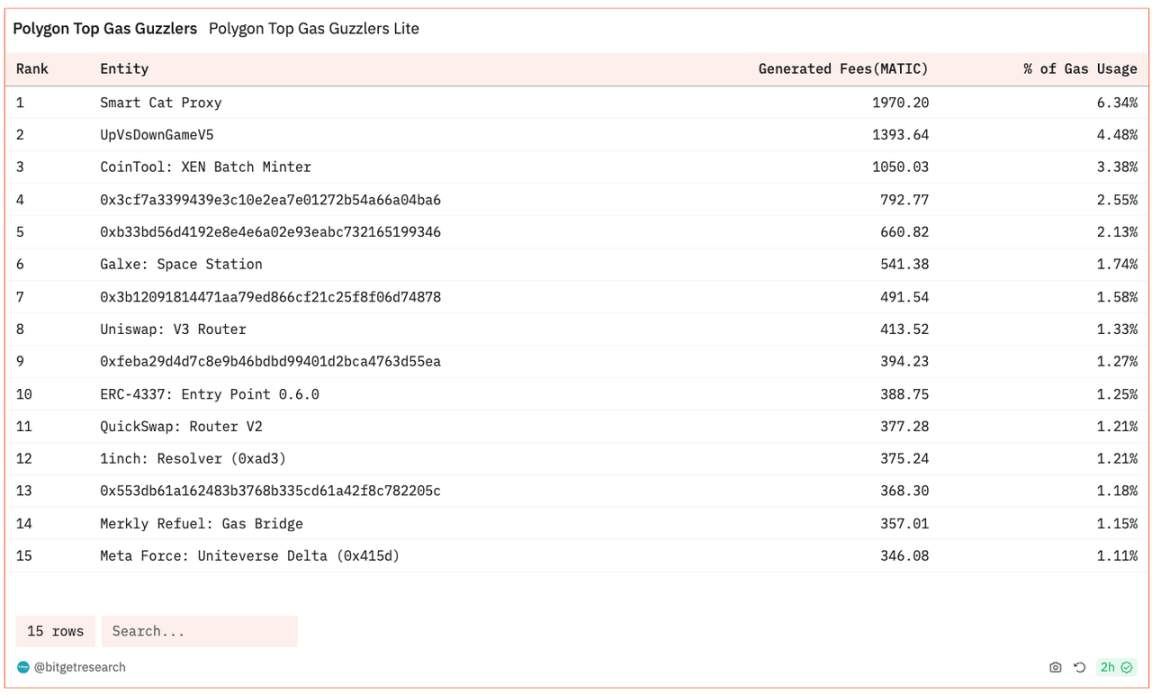The image size is (1152, 695).
Task: Click the 2h freshness status badge
Action: 1115,667
